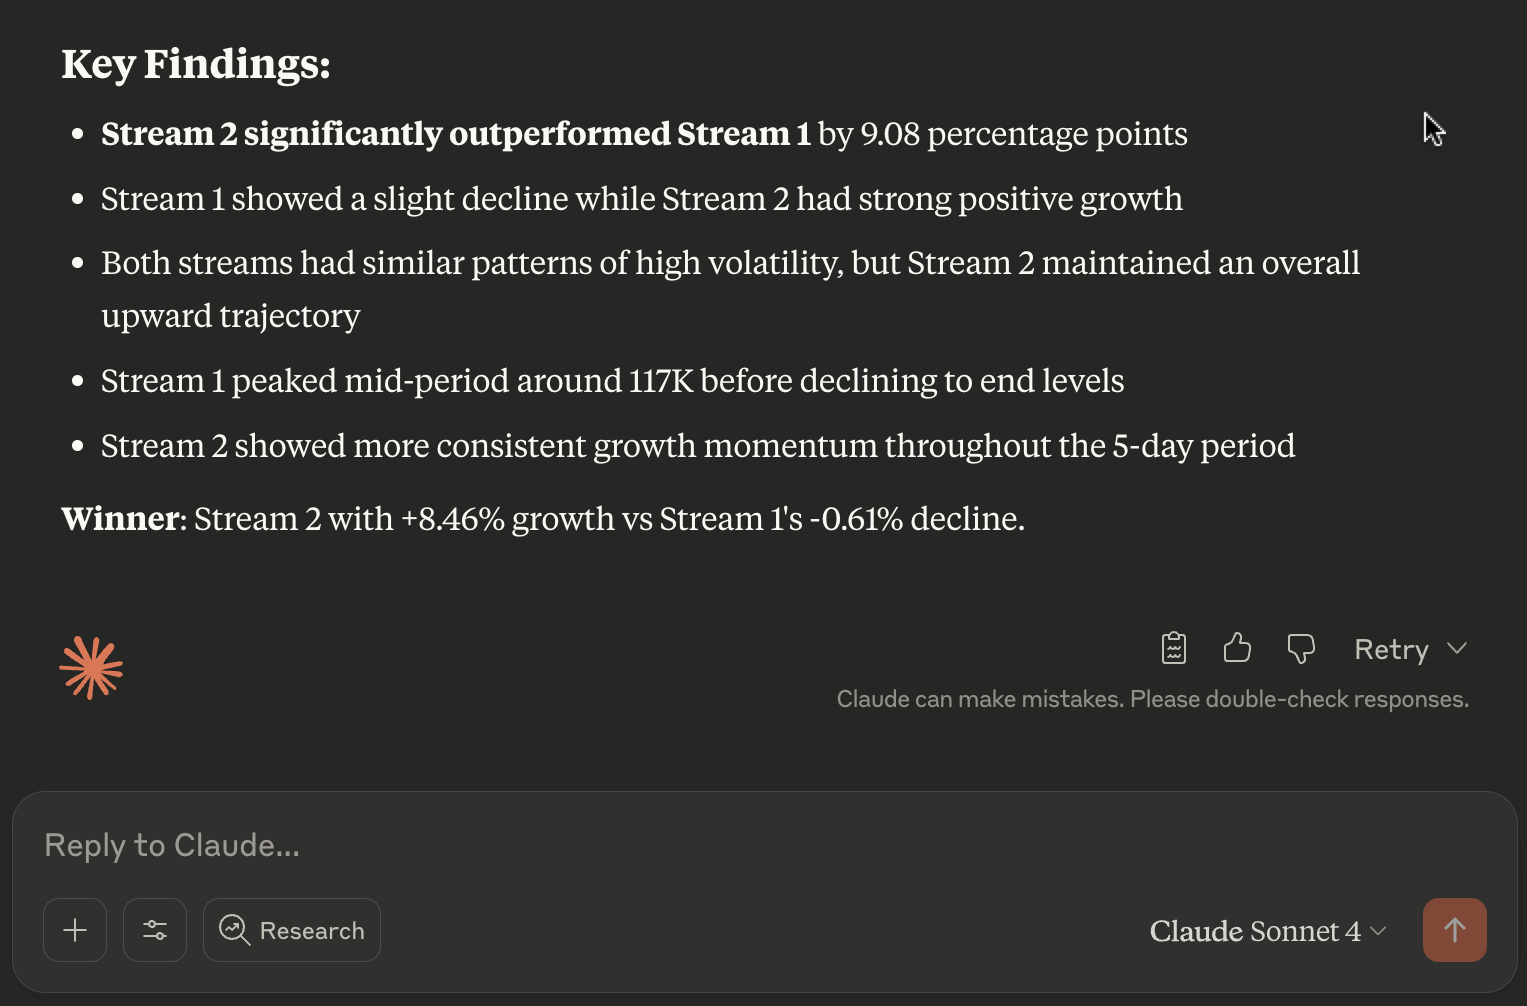The width and height of the screenshot is (1527, 1006).
Task: Expand the chevron next to Retry
Action: coord(1457,648)
